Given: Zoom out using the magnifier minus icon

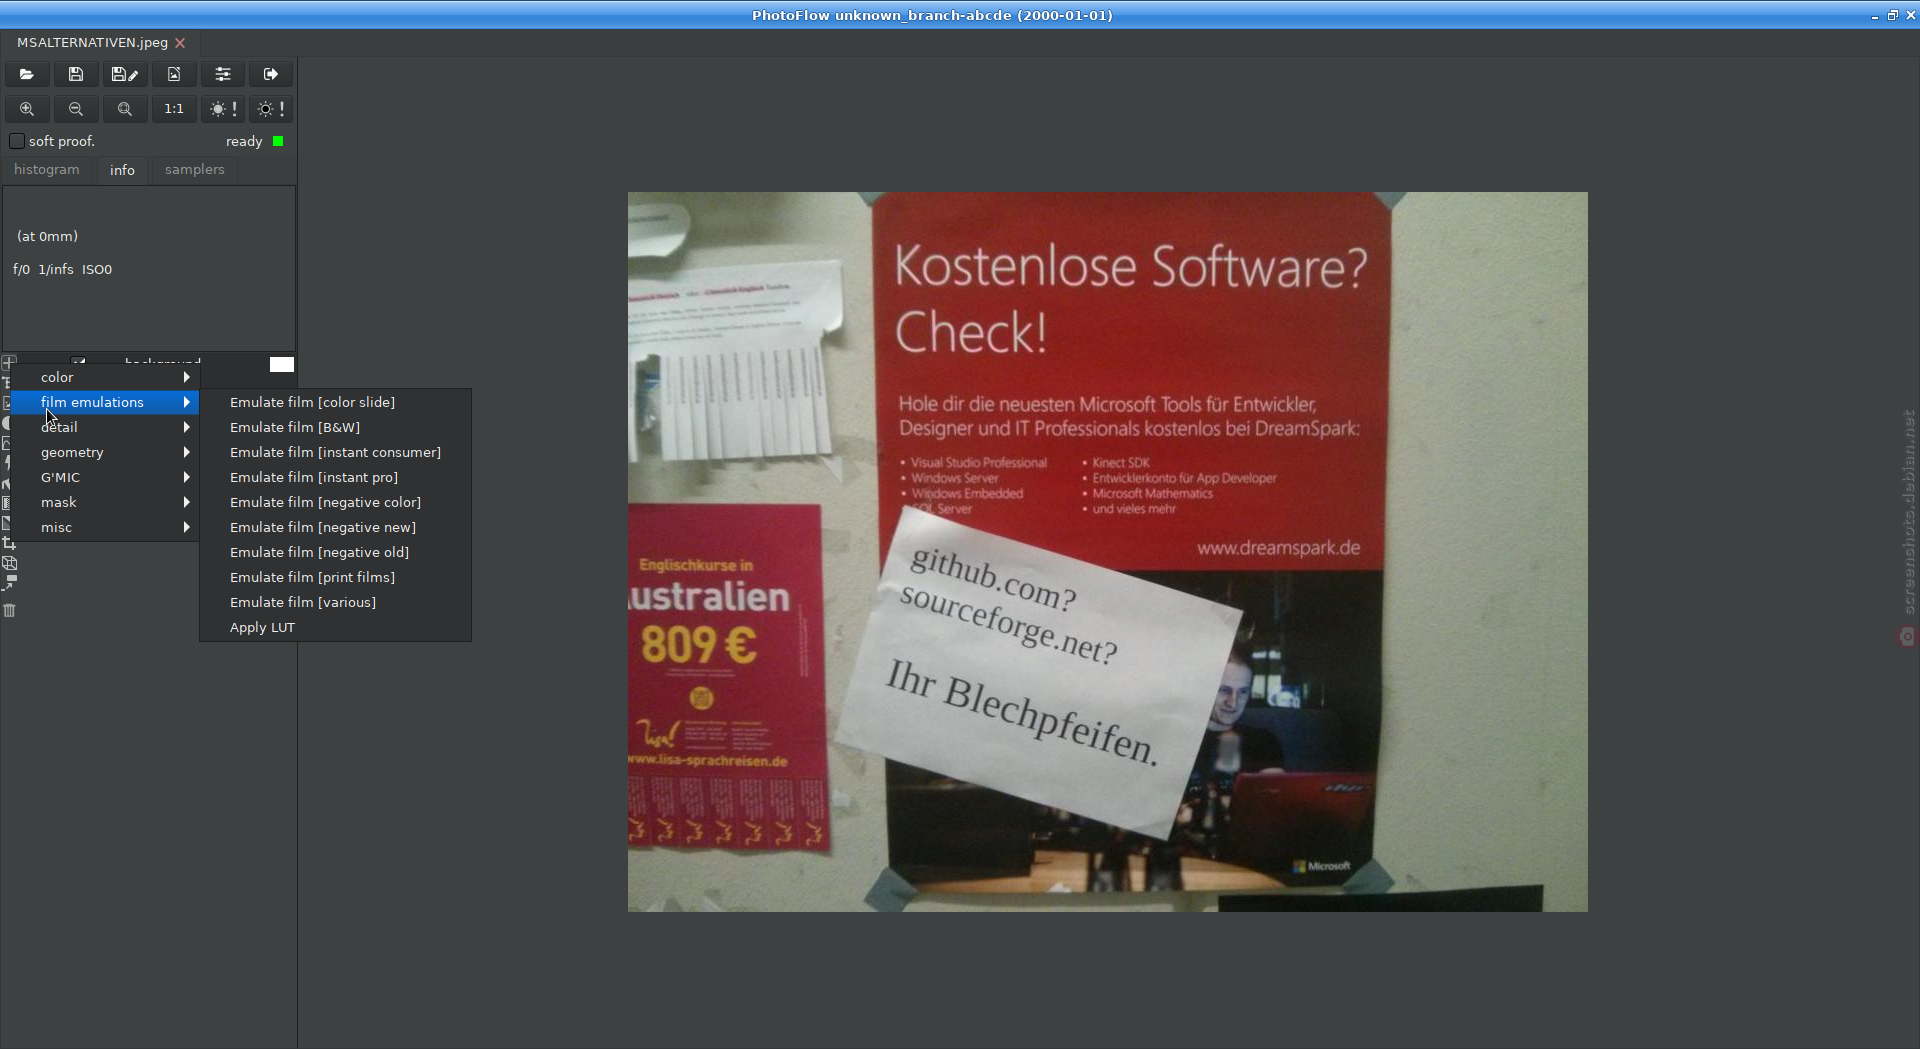Looking at the screenshot, I should click(76, 109).
